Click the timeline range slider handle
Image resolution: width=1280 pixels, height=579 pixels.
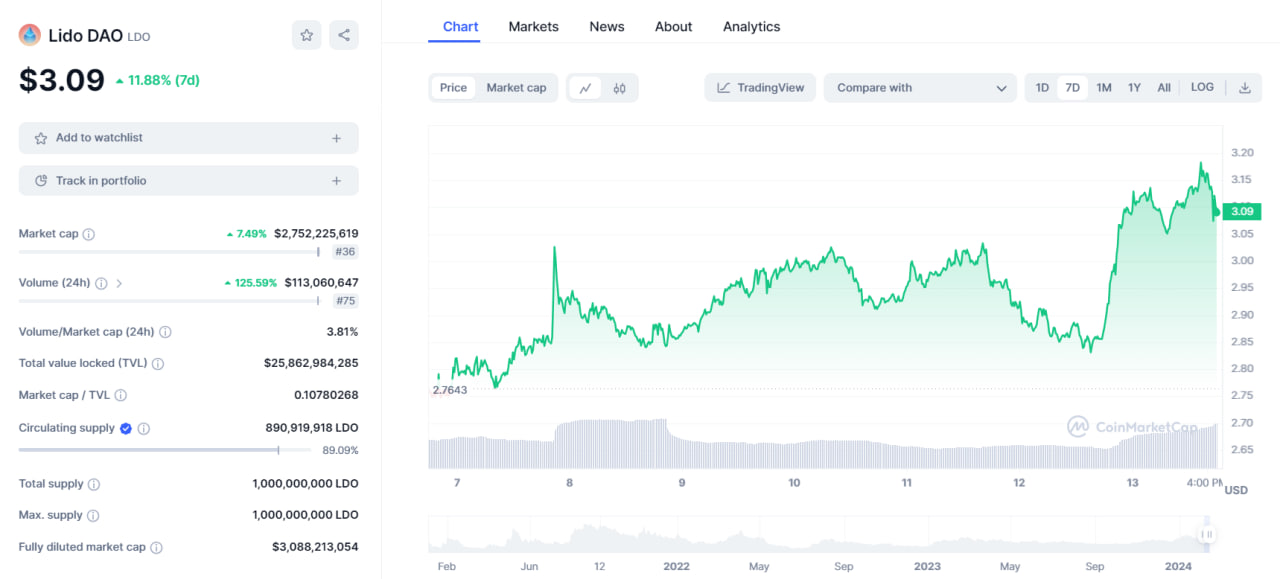[x=1207, y=534]
